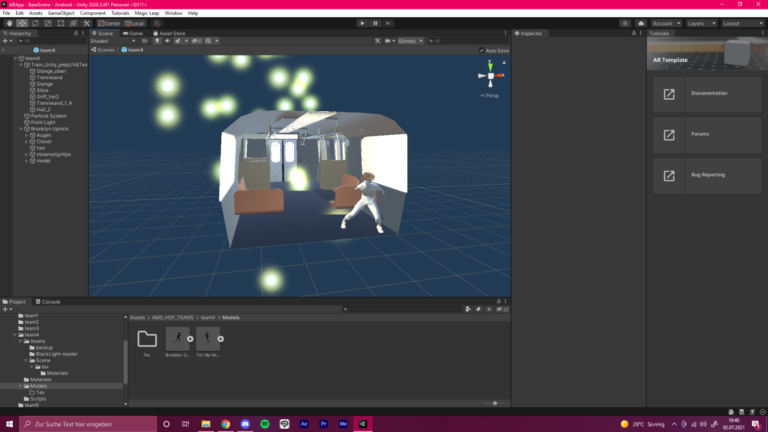Select the Hand tool
This screenshot has width=768, height=432.
click(8, 22)
